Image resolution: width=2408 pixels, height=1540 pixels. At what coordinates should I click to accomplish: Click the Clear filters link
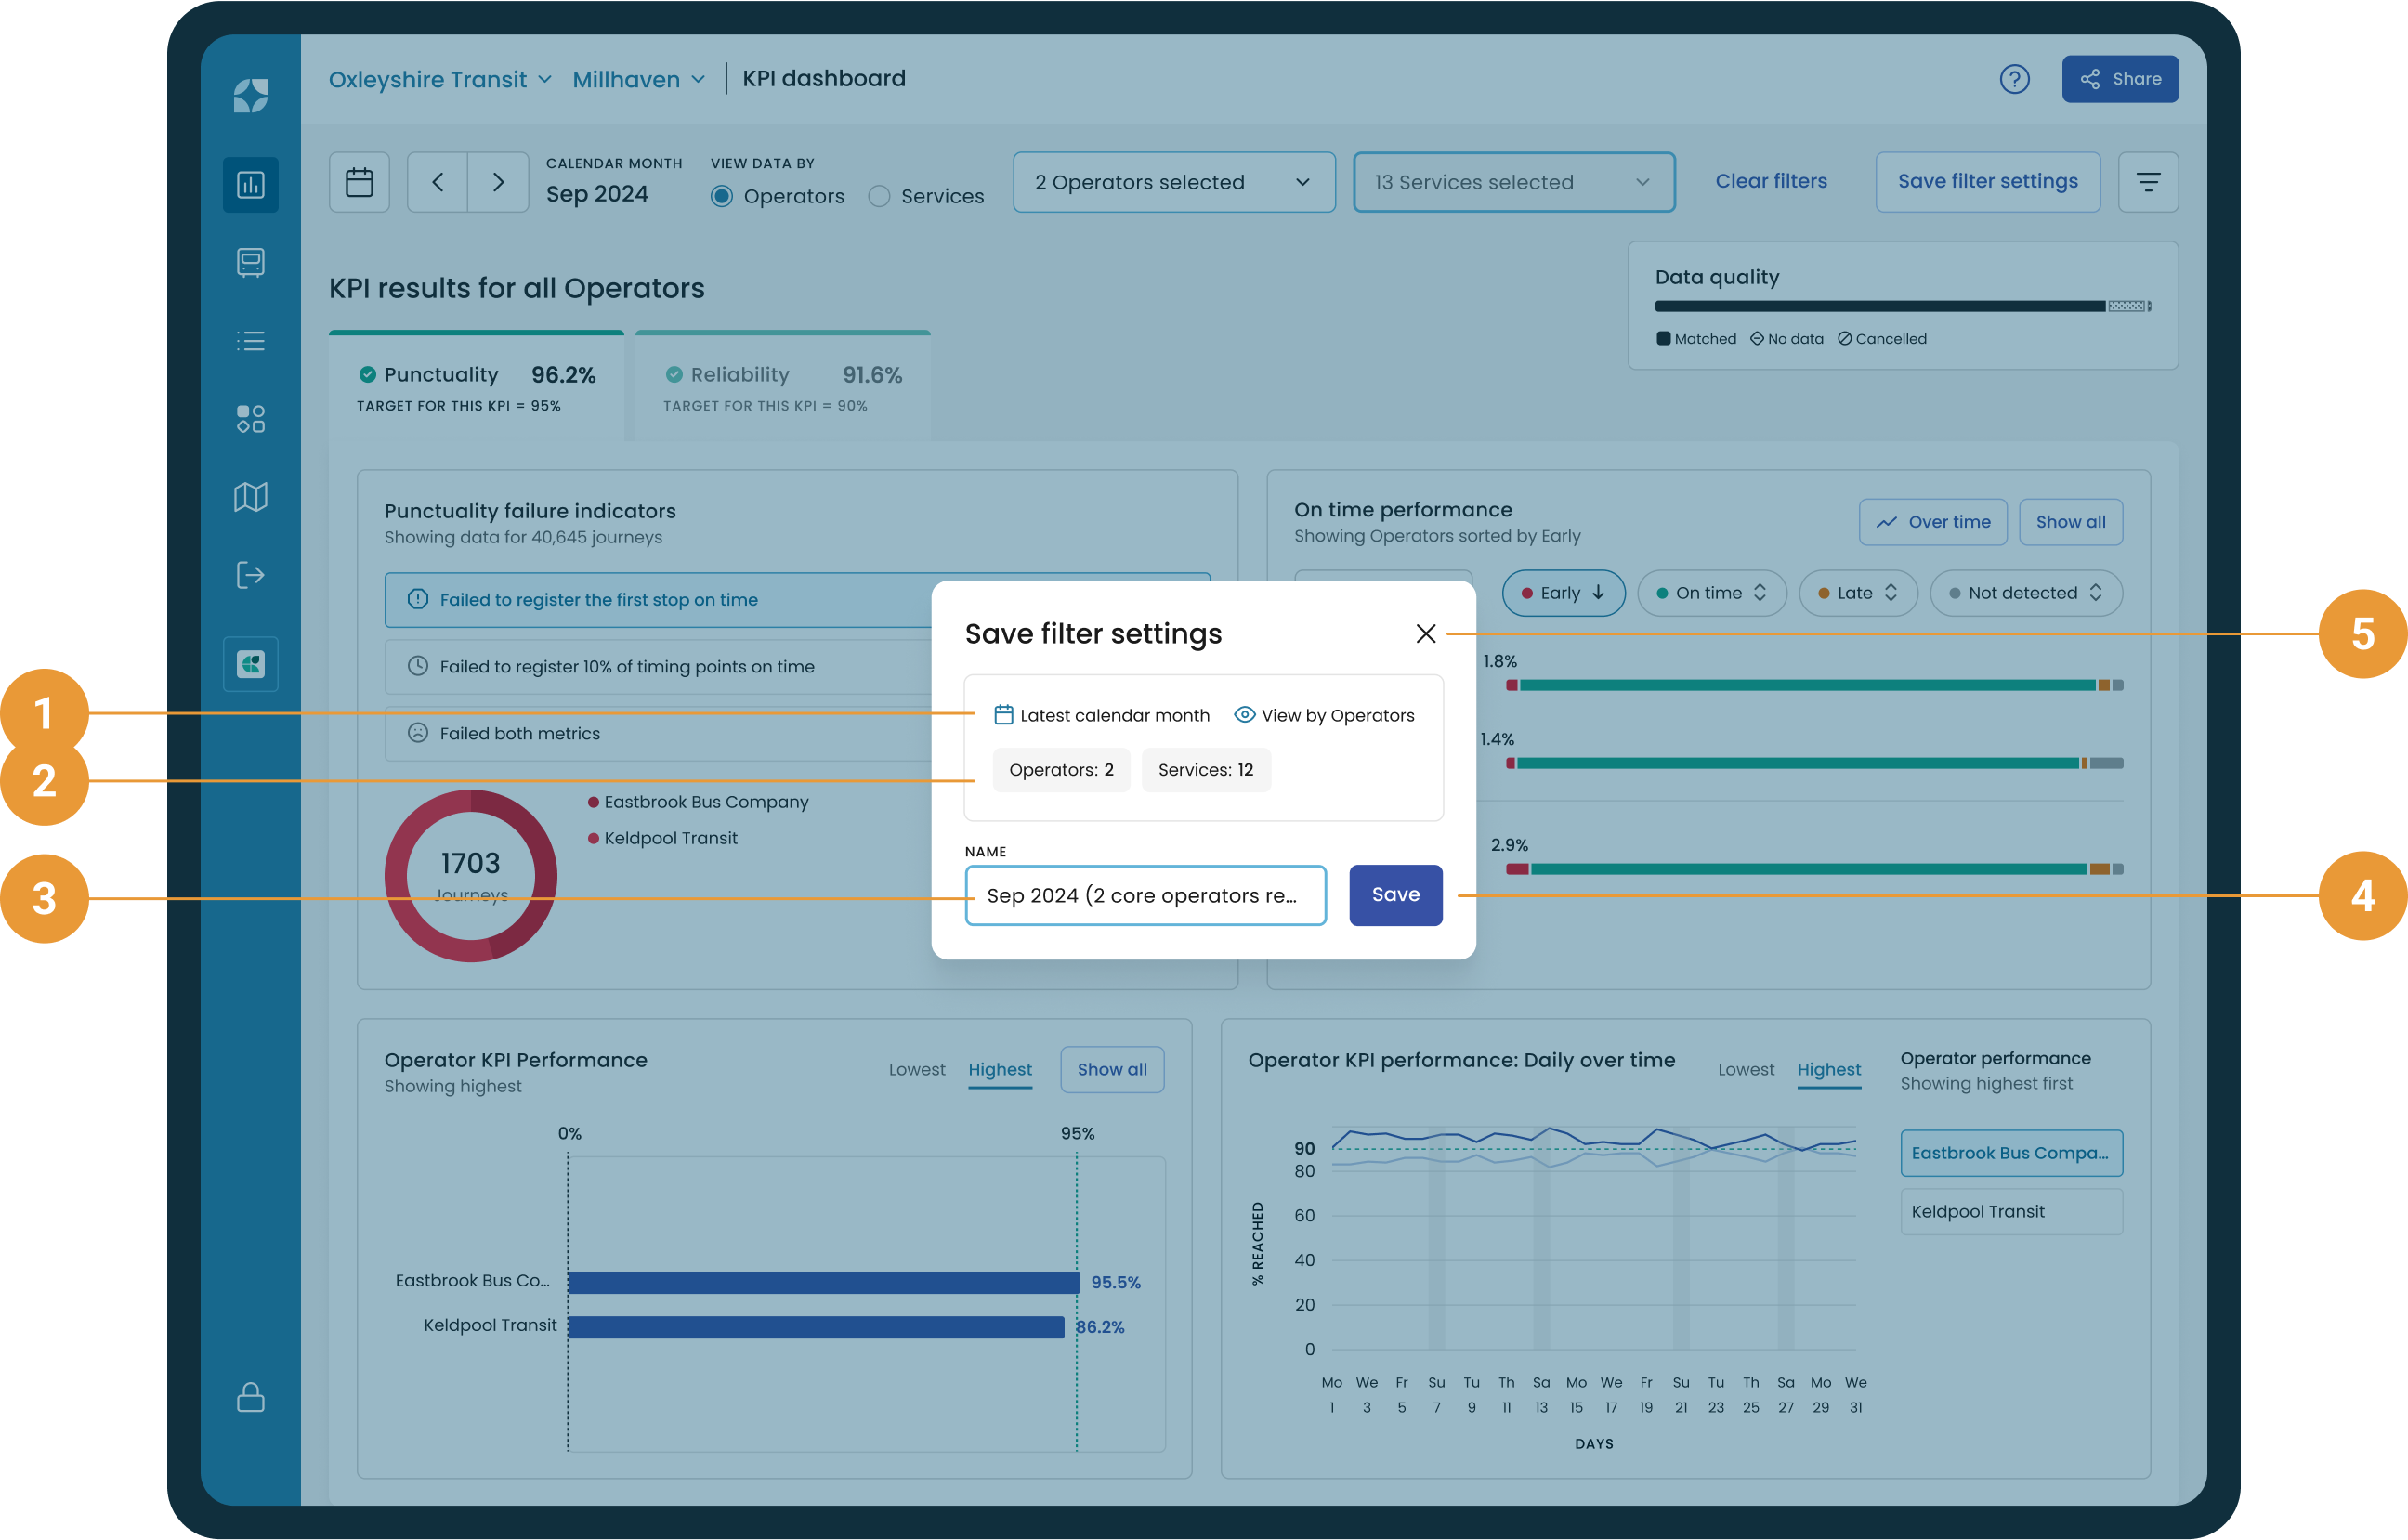pyautogui.click(x=1771, y=181)
